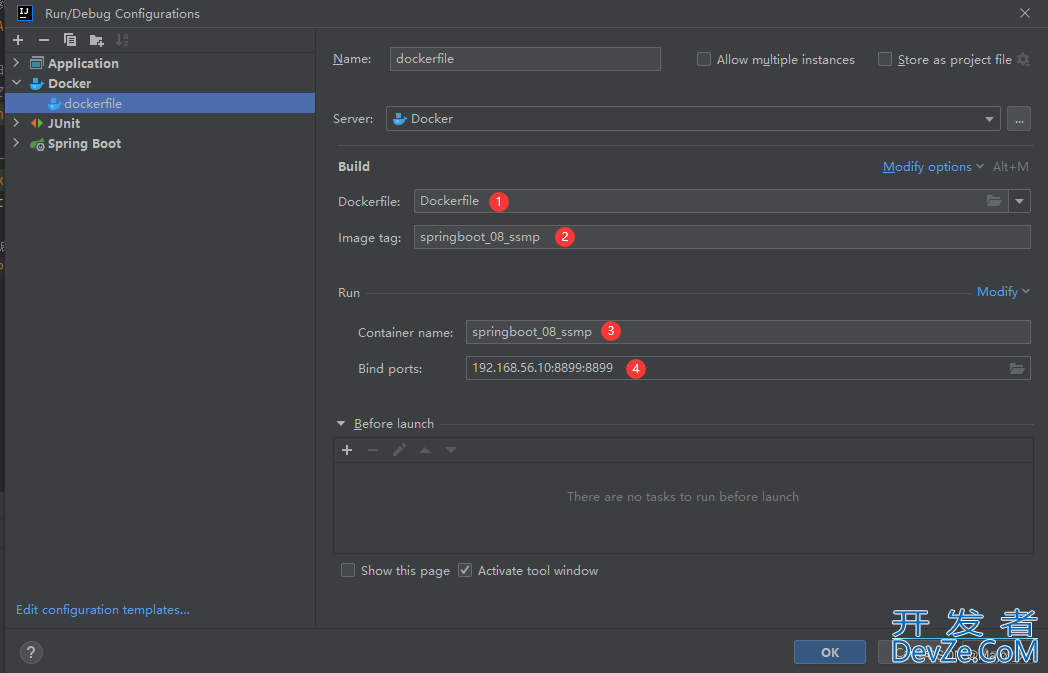Open Bind ports folder browse icon
This screenshot has height=673, width=1048.
1017,368
